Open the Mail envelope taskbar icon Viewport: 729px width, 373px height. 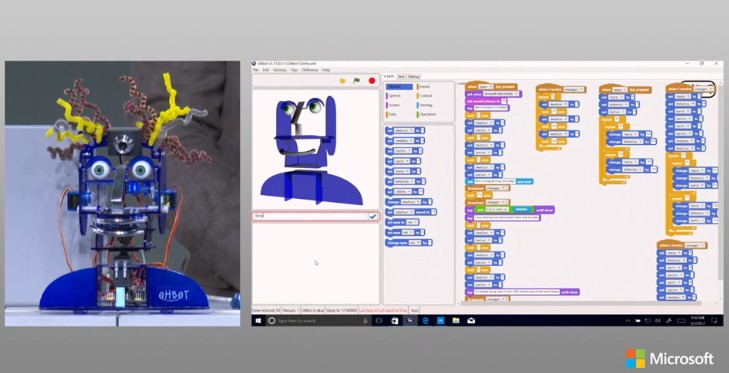[x=471, y=320]
